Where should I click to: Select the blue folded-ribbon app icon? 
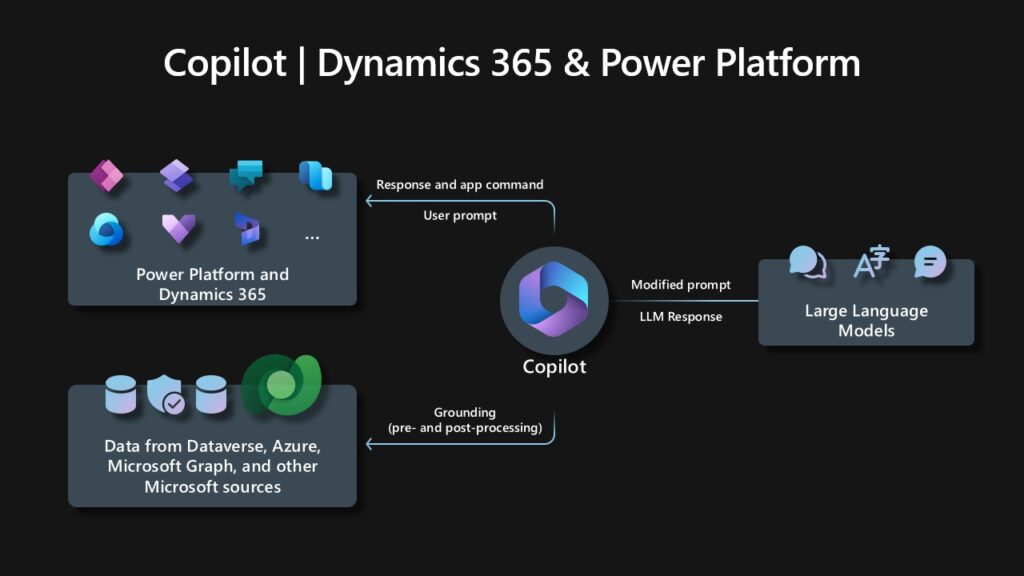point(313,173)
